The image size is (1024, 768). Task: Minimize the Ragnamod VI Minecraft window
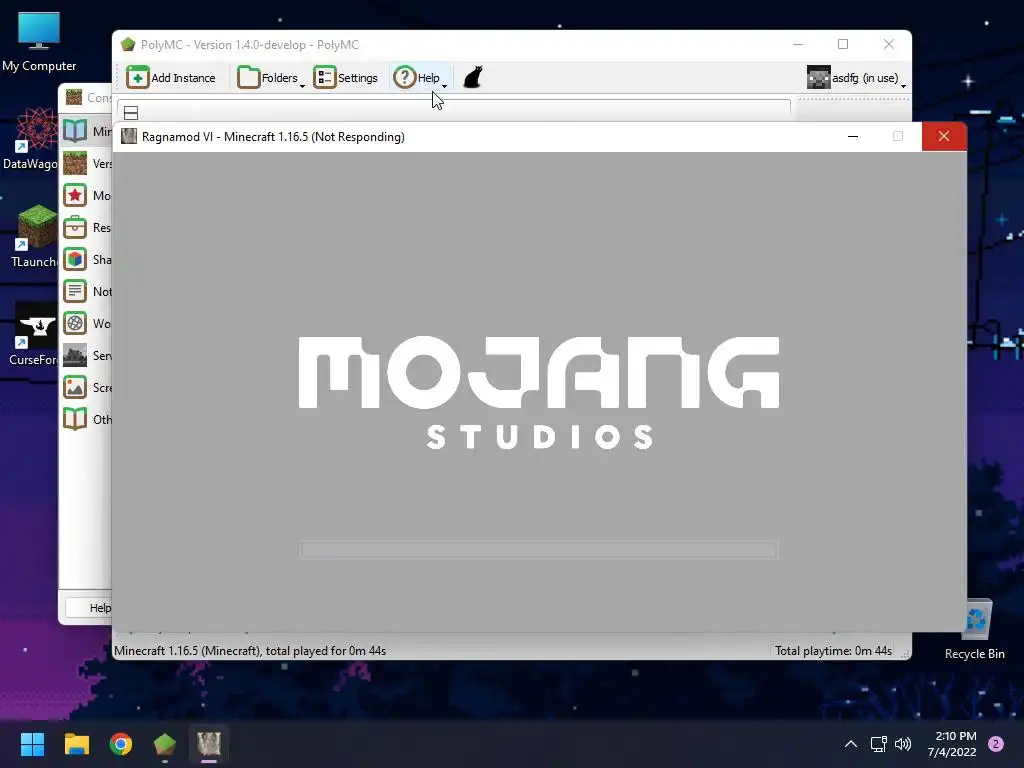point(853,136)
